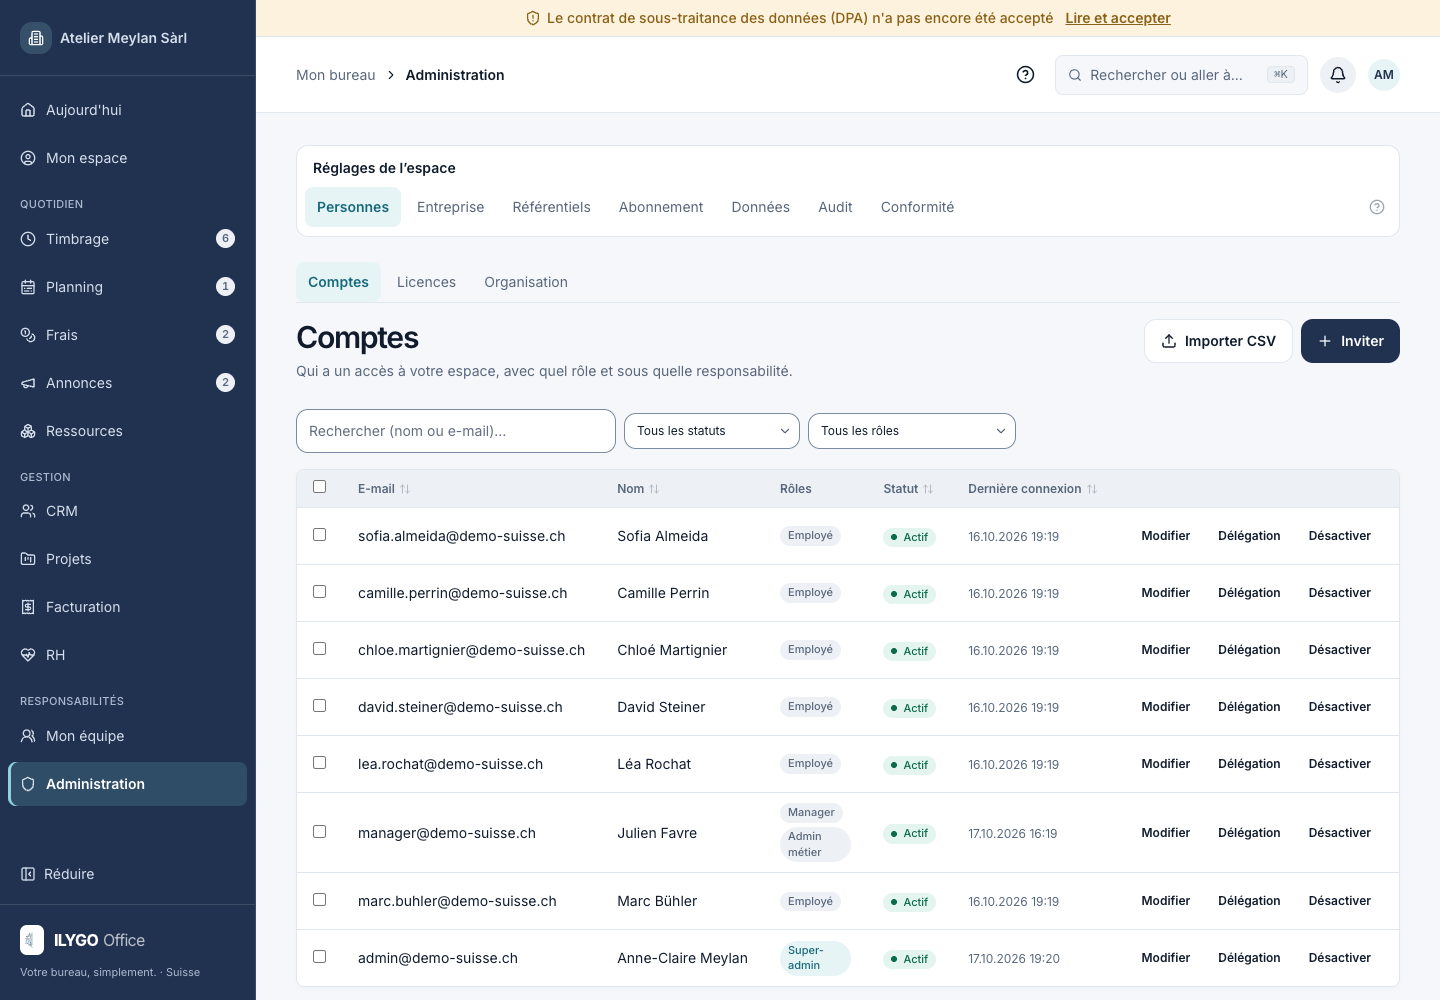This screenshot has height=1000, width=1440.
Task: Click the Importer CSV button
Action: [1218, 341]
